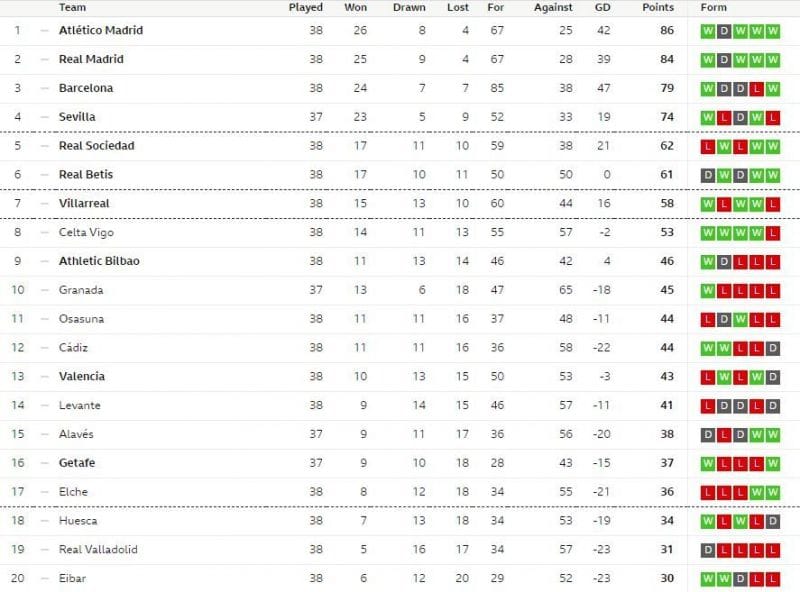Open the Villarreal team link

84,204
